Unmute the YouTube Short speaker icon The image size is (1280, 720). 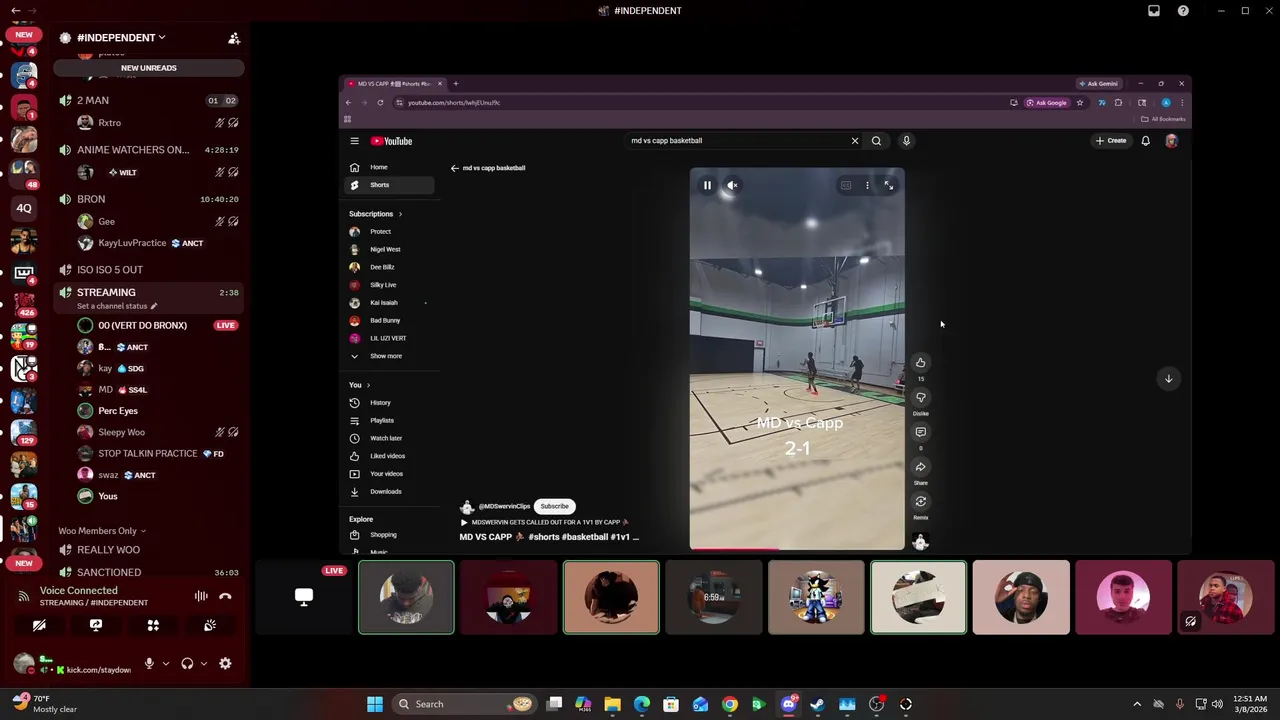tap(733, 185)
